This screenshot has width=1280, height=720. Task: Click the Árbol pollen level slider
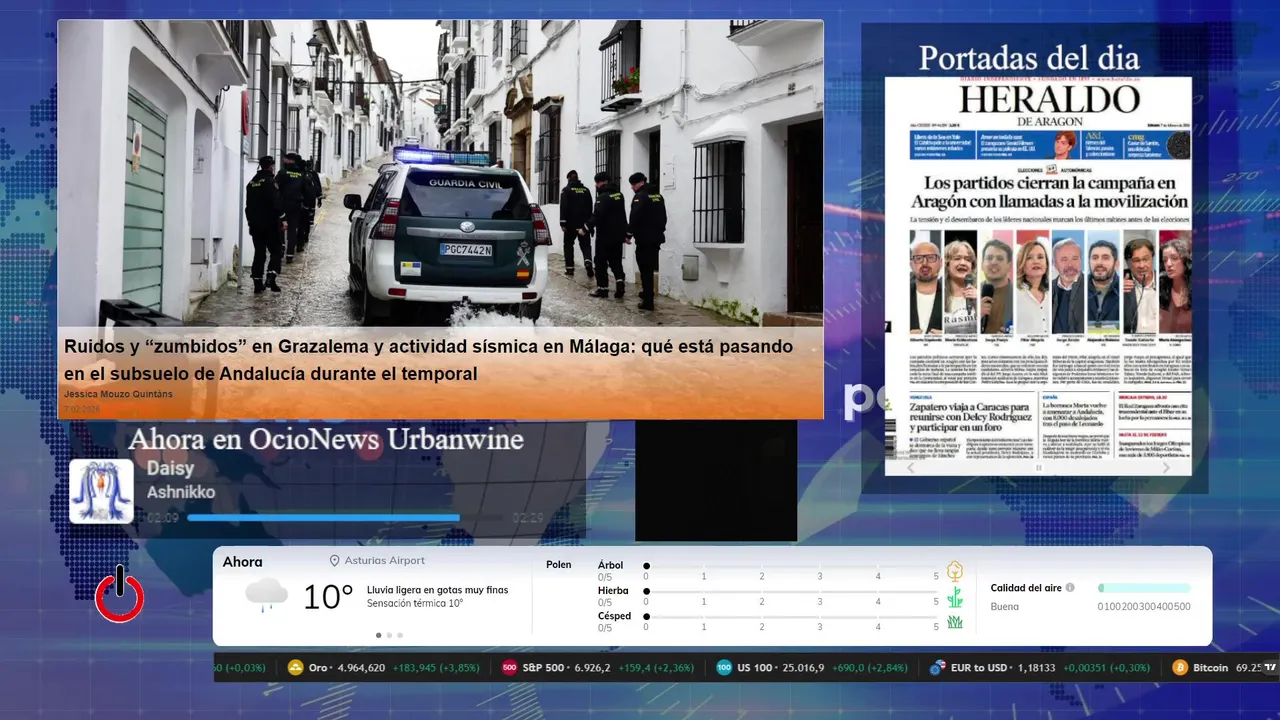tap(791, 566)
